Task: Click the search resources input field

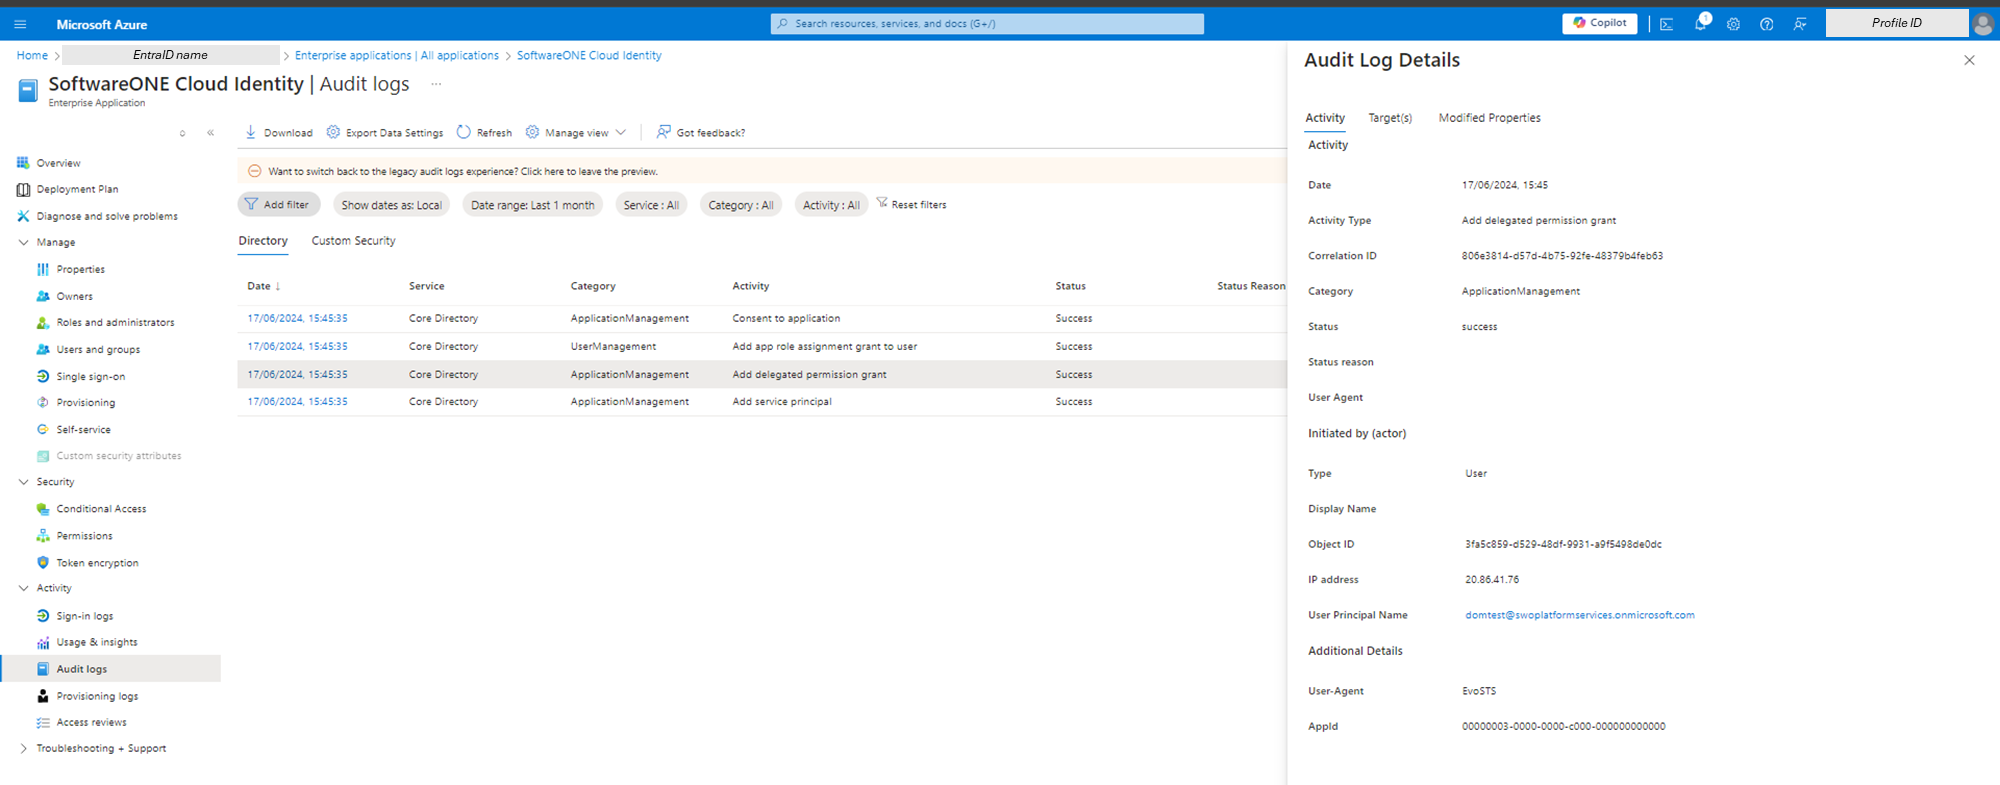Action: [x=987, y=24]
